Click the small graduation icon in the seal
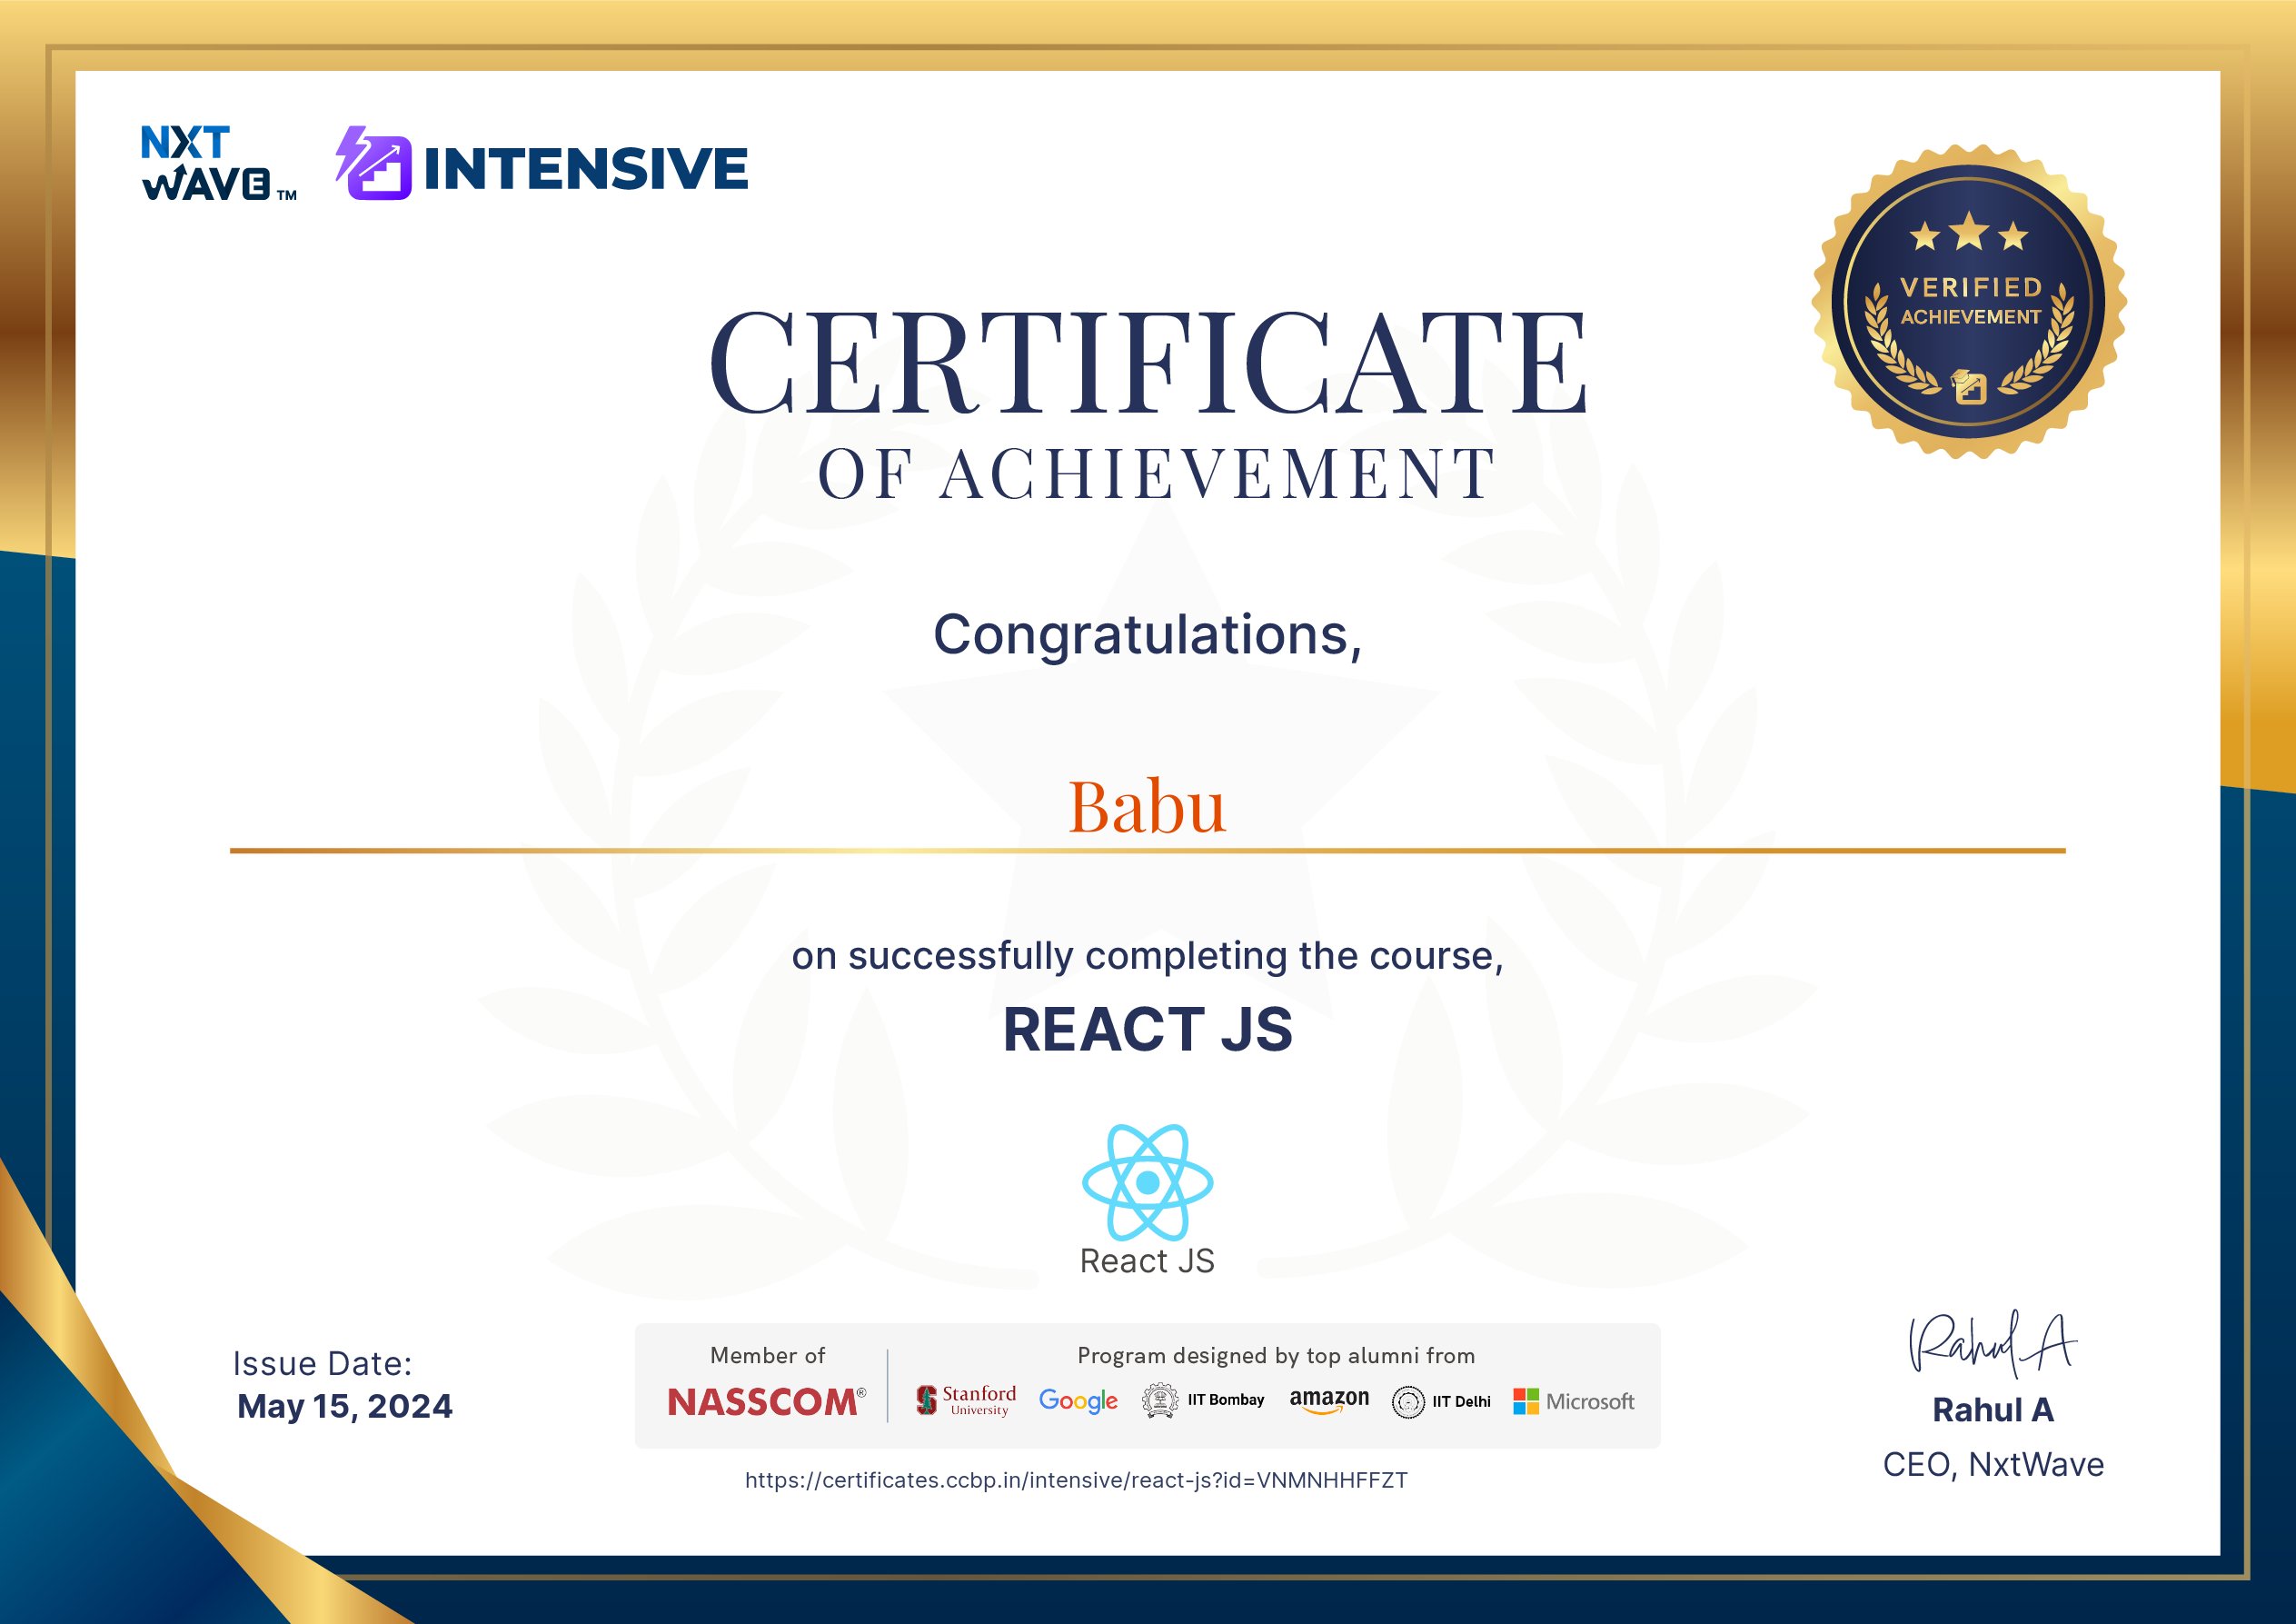The image size is (2296, 1624). click(x=1969, y=386)
